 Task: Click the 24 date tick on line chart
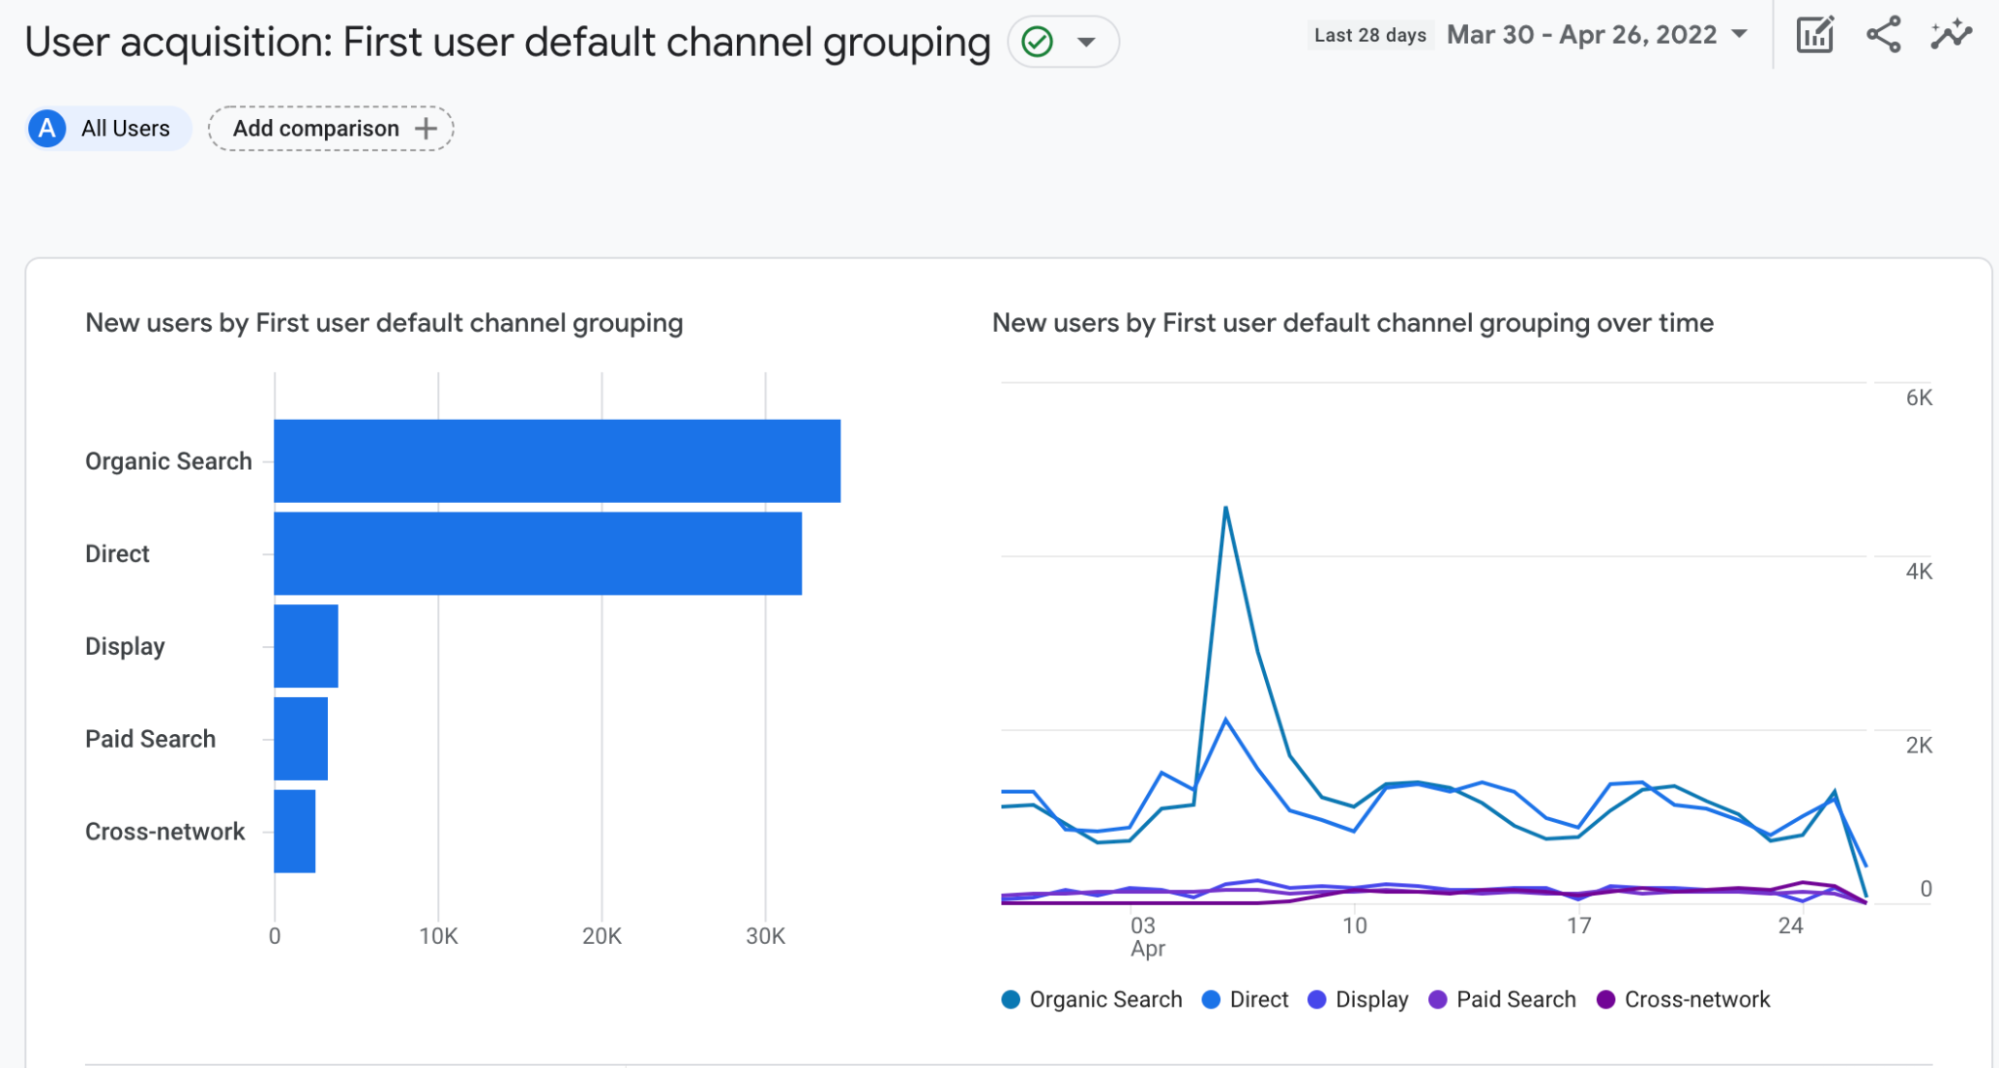(1790, 926)
